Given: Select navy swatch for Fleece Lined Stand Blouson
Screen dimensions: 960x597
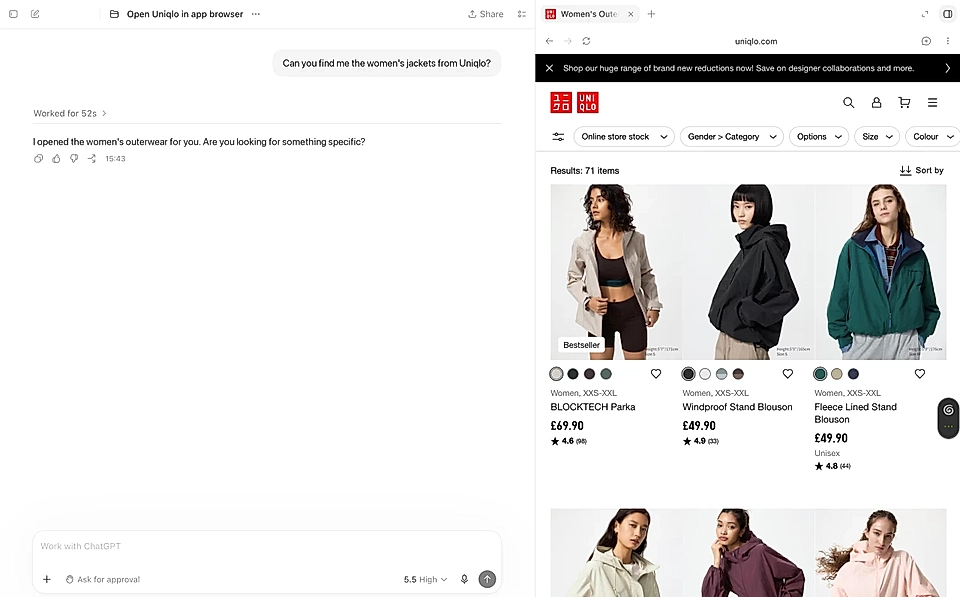Looking at the screenshot, I should tap(853, 374).
